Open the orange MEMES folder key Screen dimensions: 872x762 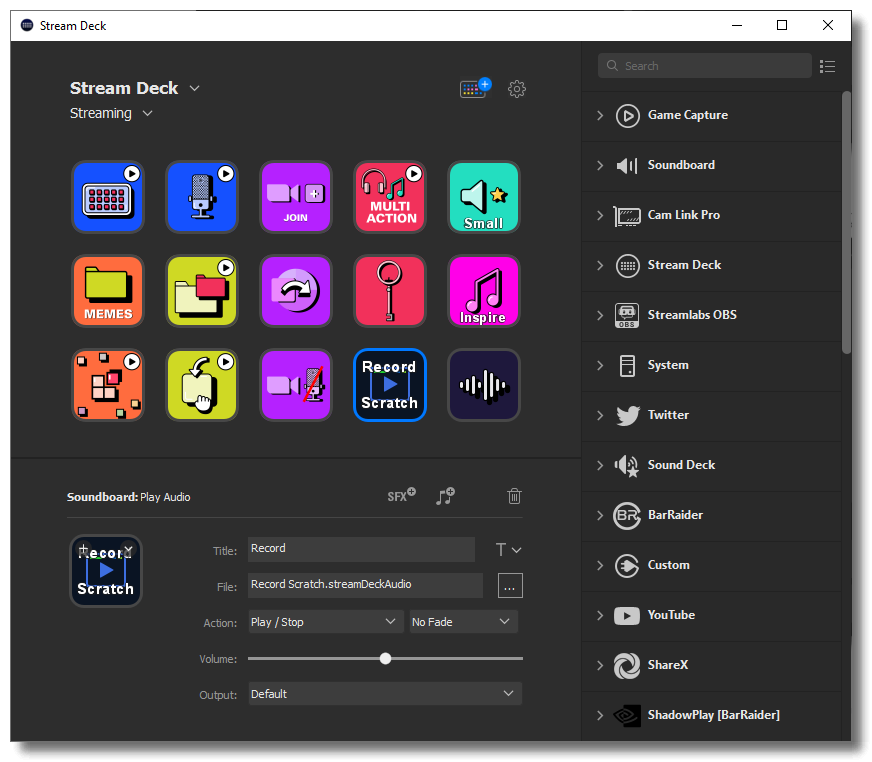pos(108,291)
